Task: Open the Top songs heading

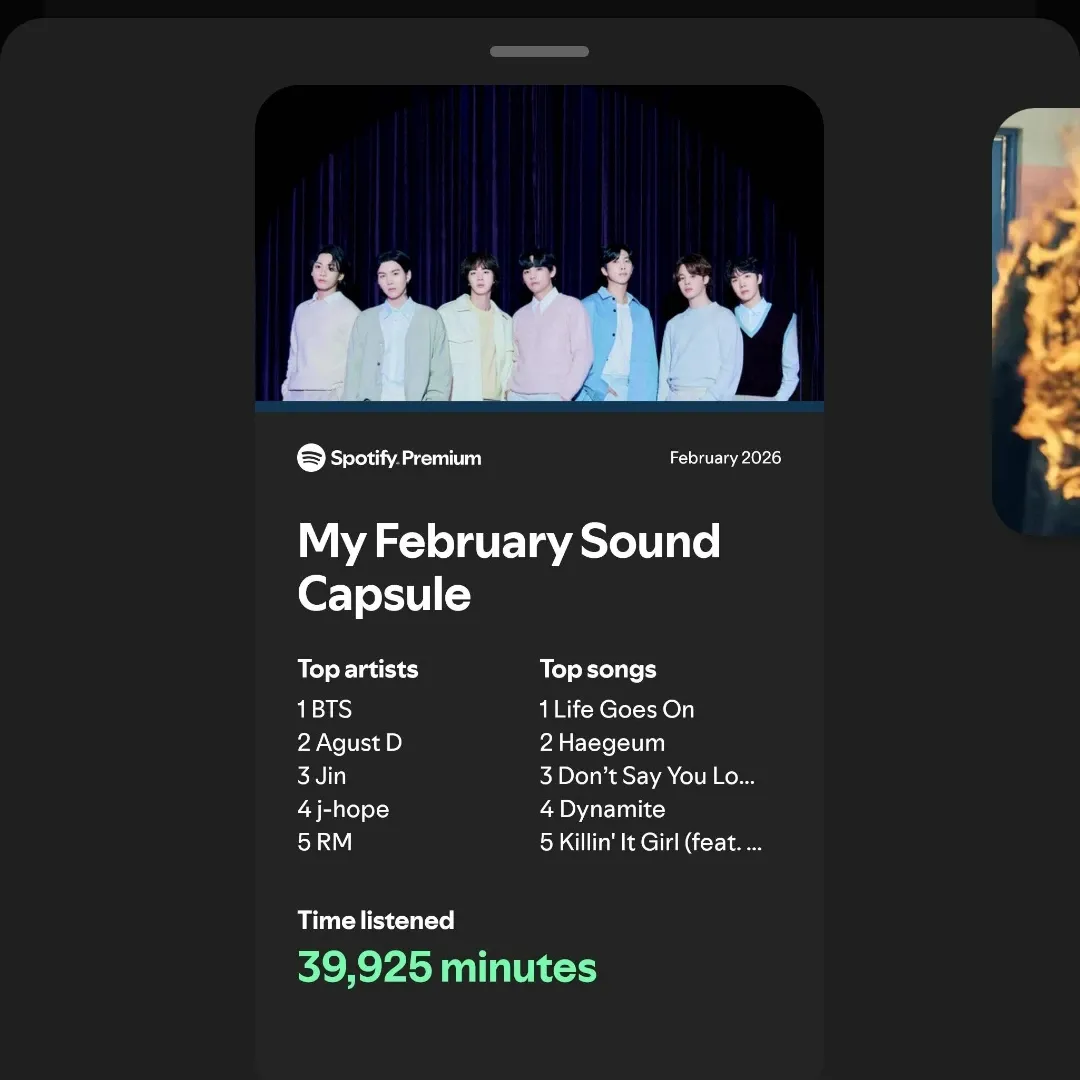Action: click(x=598, y=669)
